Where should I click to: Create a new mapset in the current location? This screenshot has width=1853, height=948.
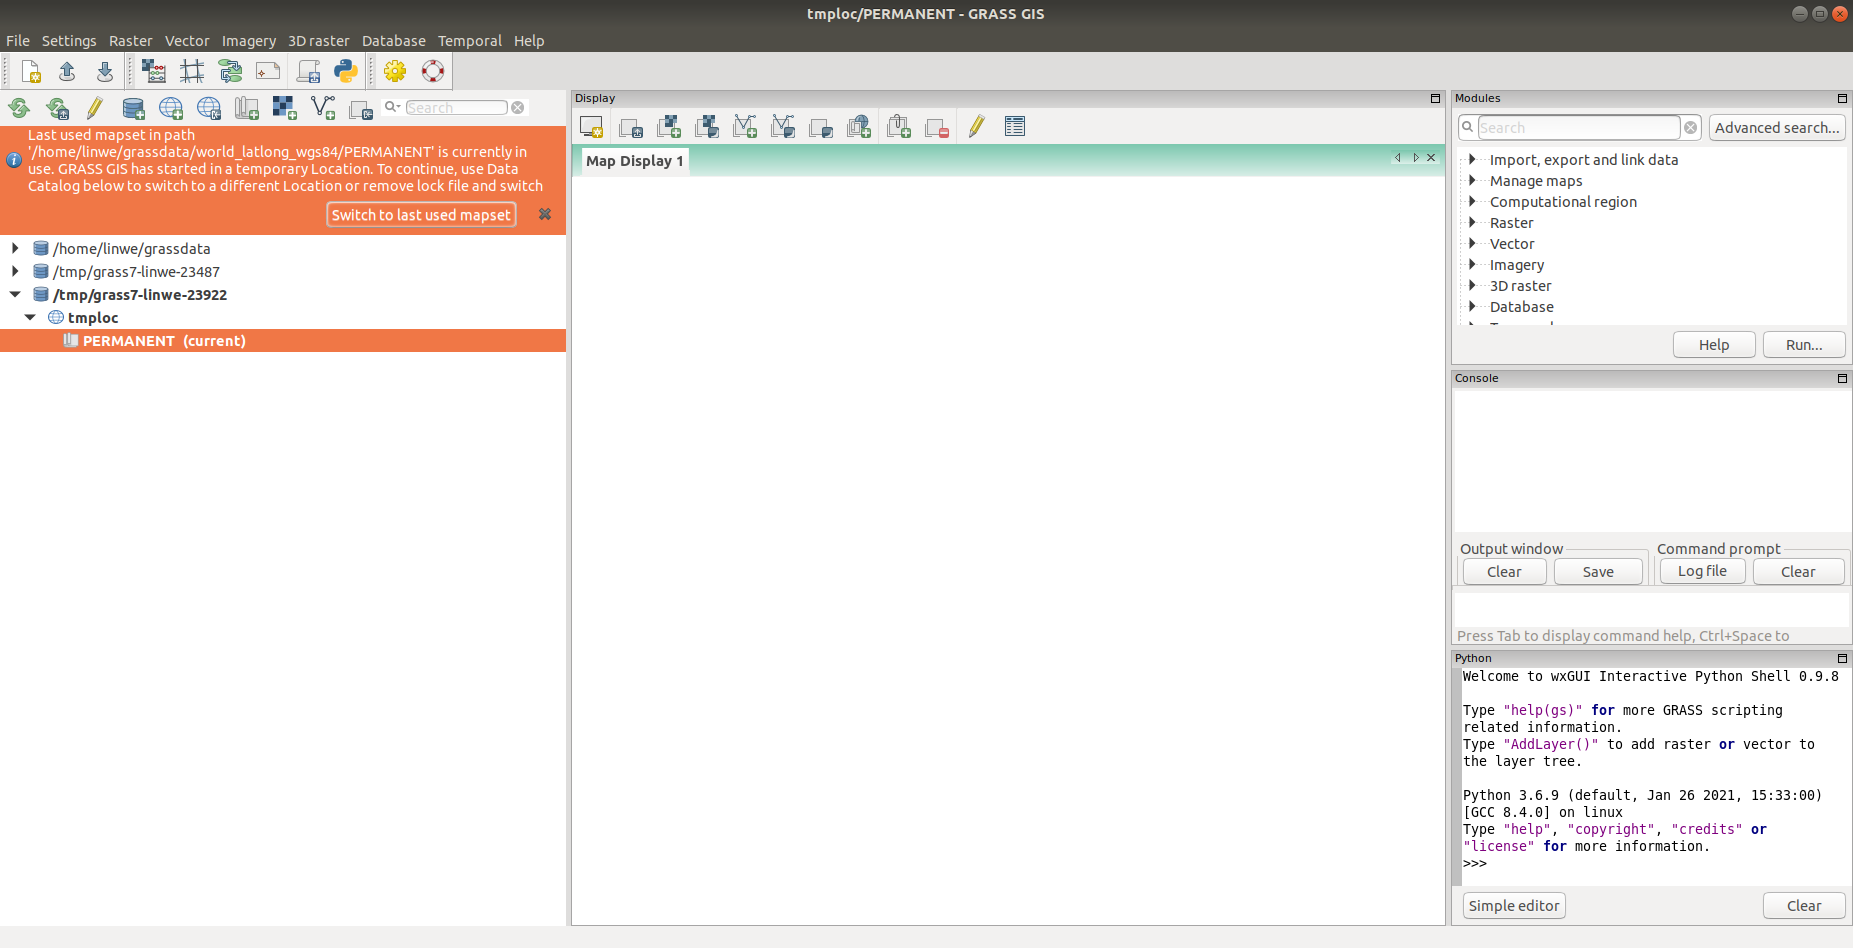(247, 108)
